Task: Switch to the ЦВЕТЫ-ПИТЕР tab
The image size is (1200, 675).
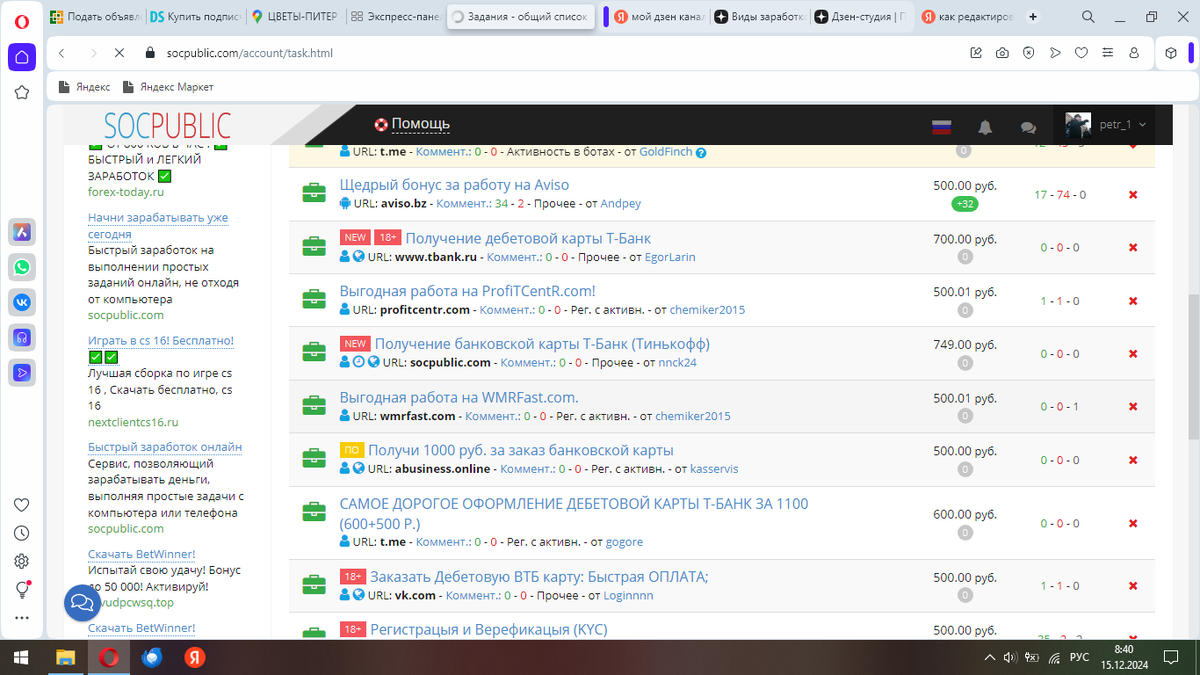Action: [x=296, y=17]
